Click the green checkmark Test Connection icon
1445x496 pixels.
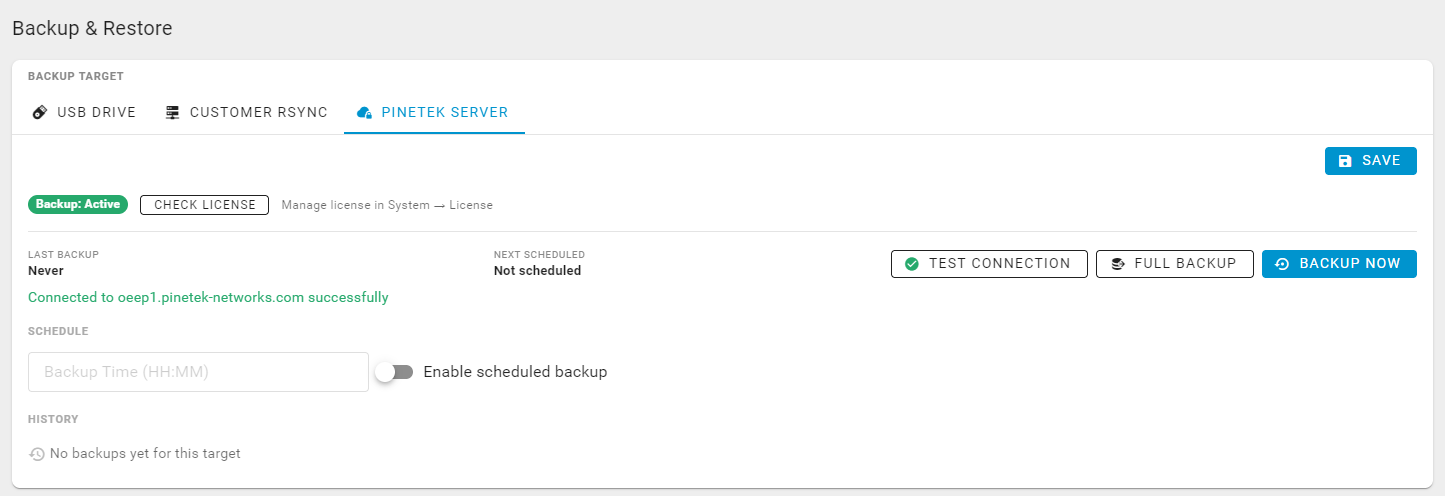click(912, 264)
